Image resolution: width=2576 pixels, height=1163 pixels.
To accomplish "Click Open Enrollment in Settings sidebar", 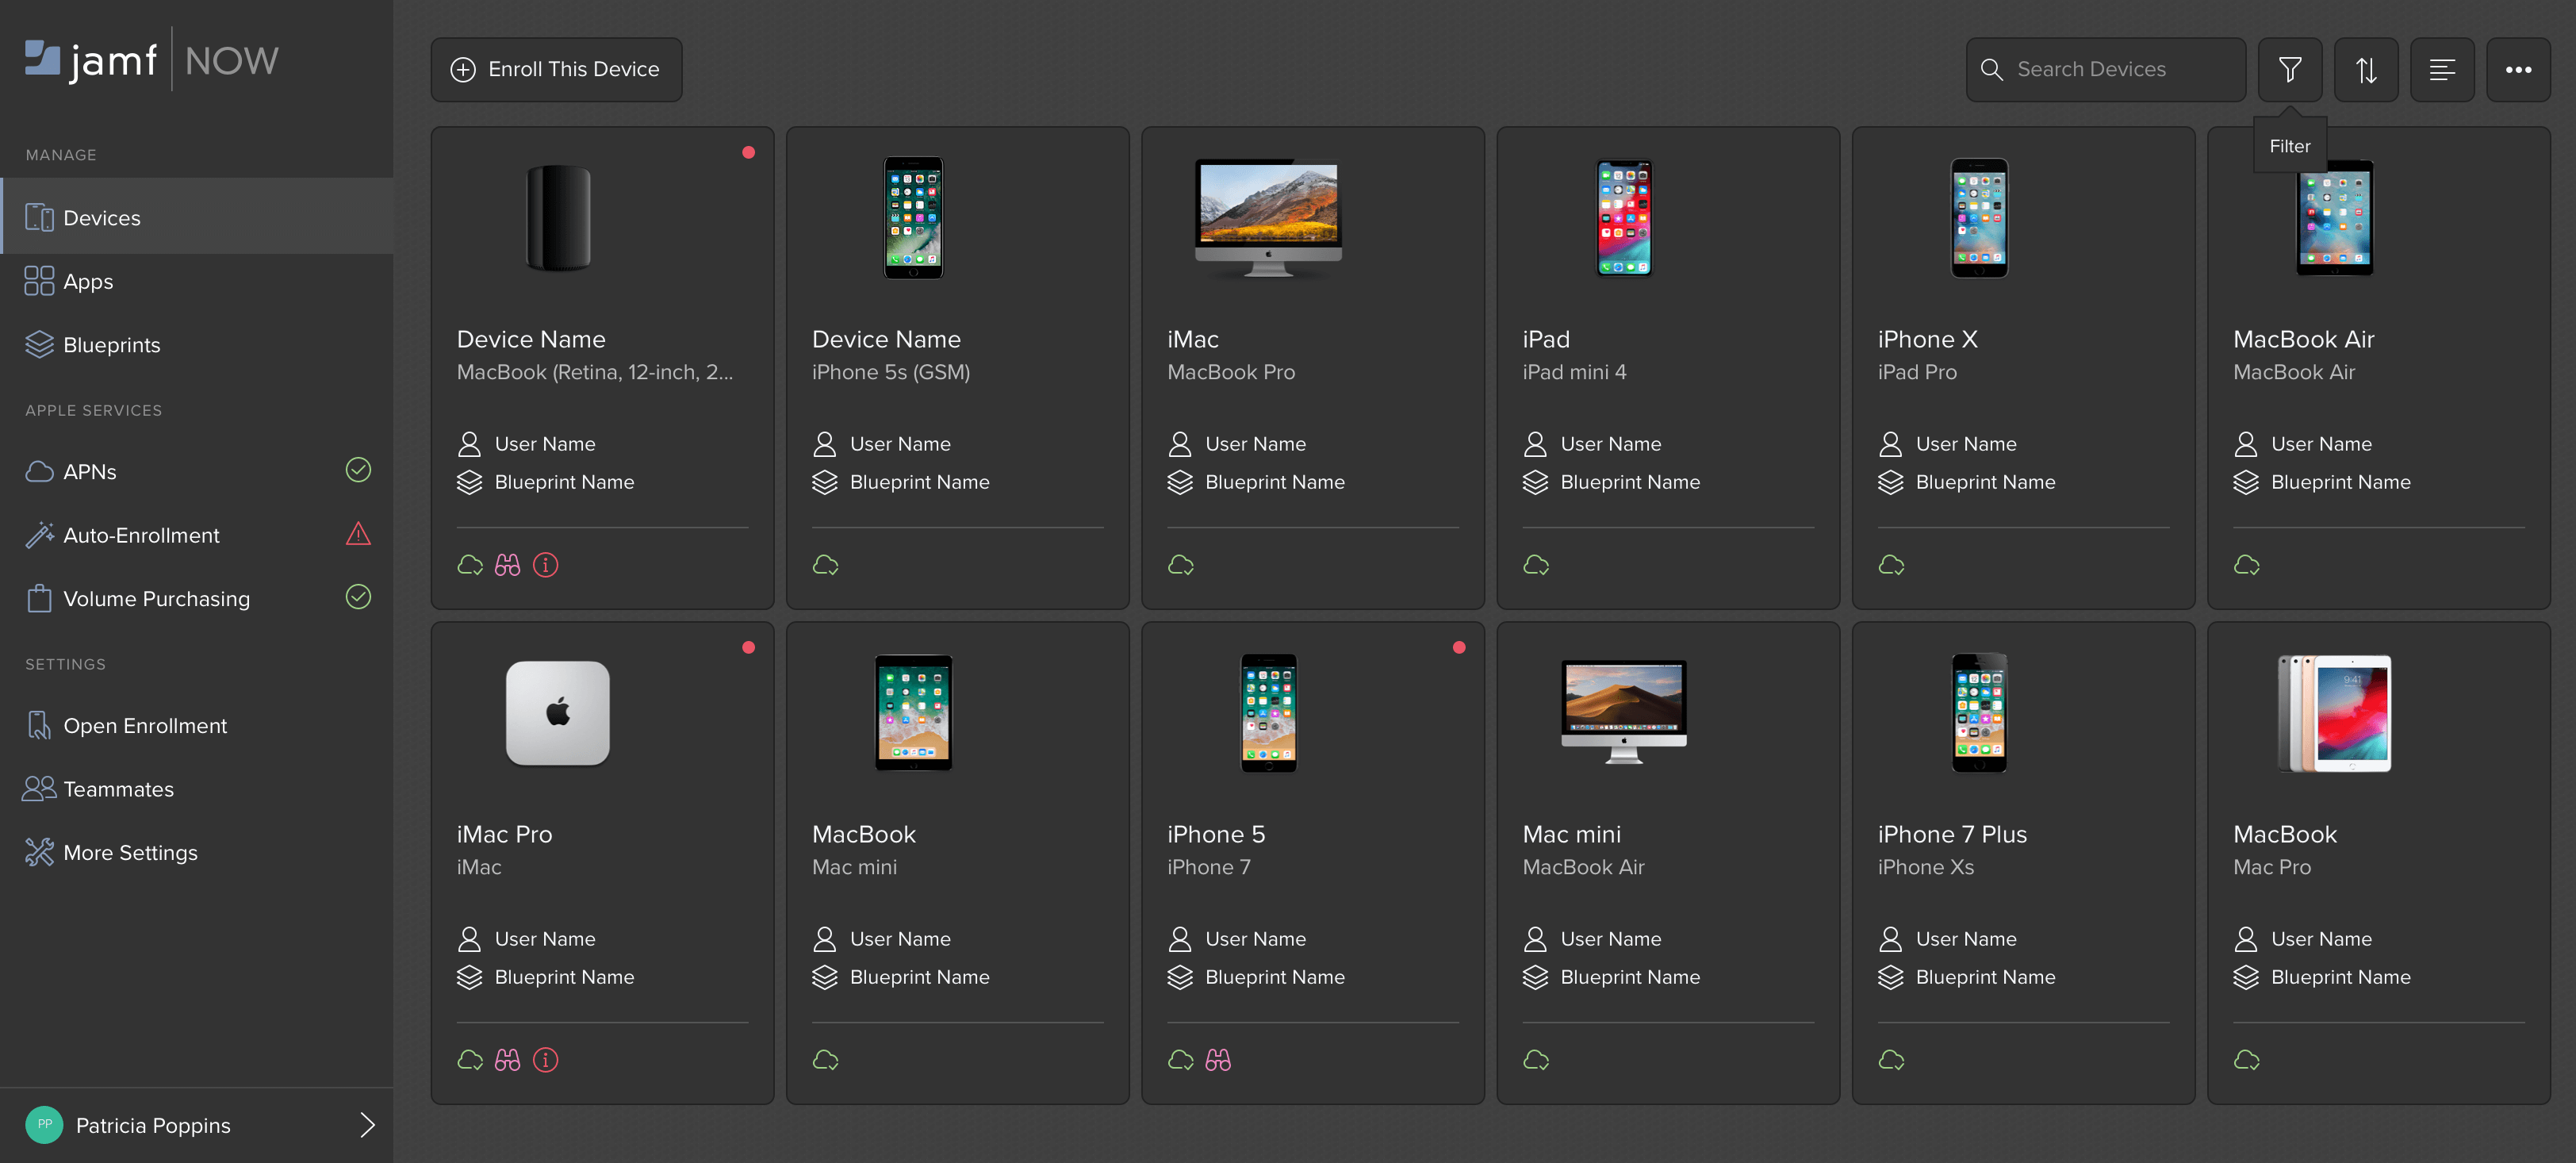I will pyautogui.click(x=144, y=724).
